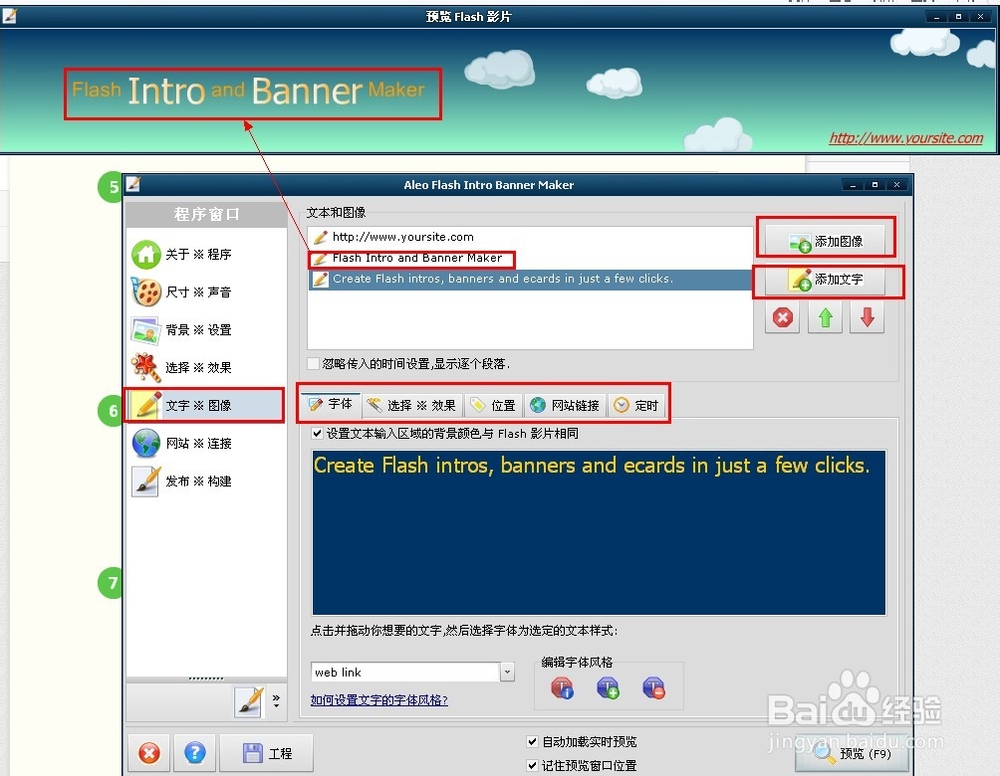Minimize the Aleo Flash Intro Banner Maker window
This screenshot has width=1000, height=776.
click(853, 185)
